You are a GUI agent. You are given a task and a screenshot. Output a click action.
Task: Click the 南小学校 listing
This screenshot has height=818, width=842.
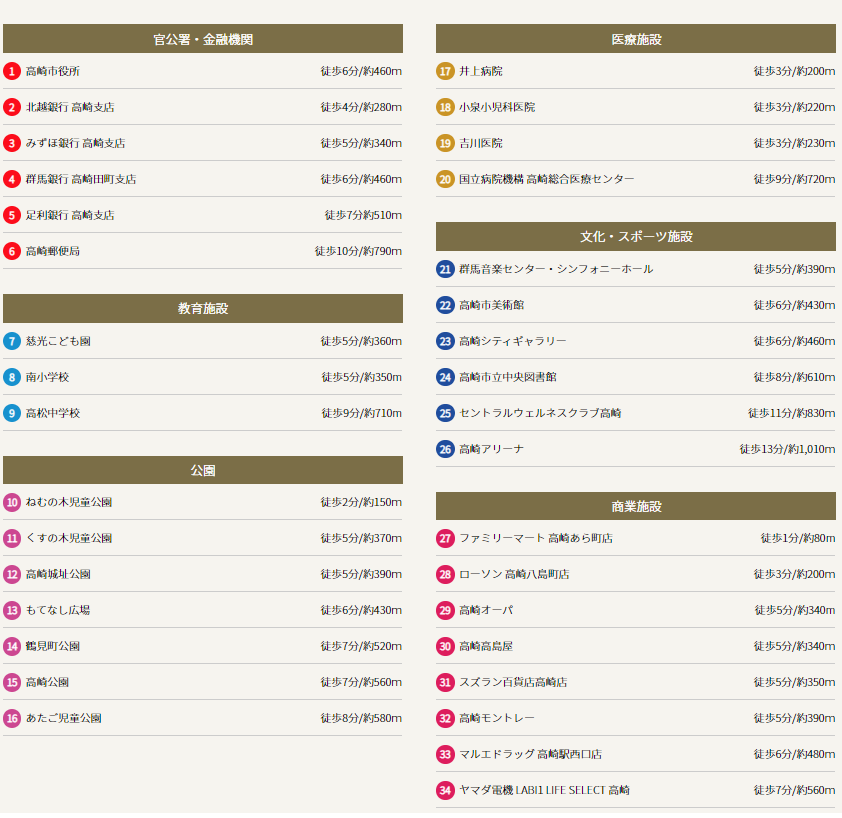point(47,377)
